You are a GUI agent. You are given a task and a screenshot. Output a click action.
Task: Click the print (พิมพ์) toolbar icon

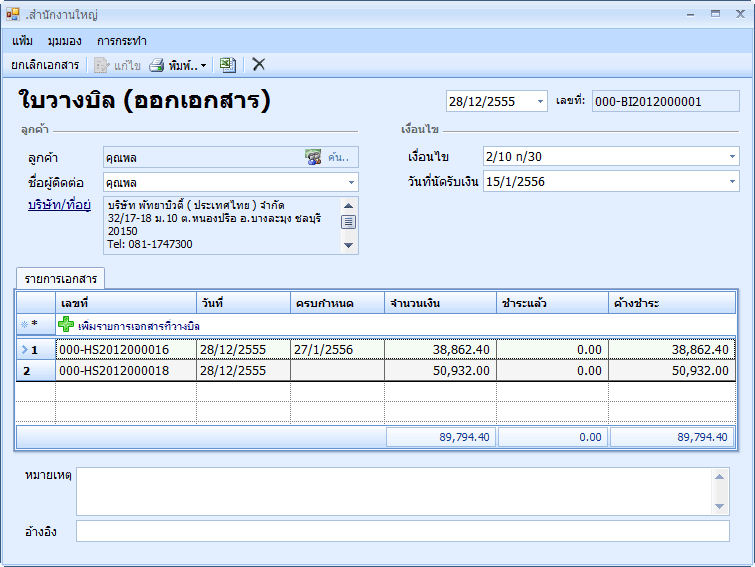click(157, 65)
